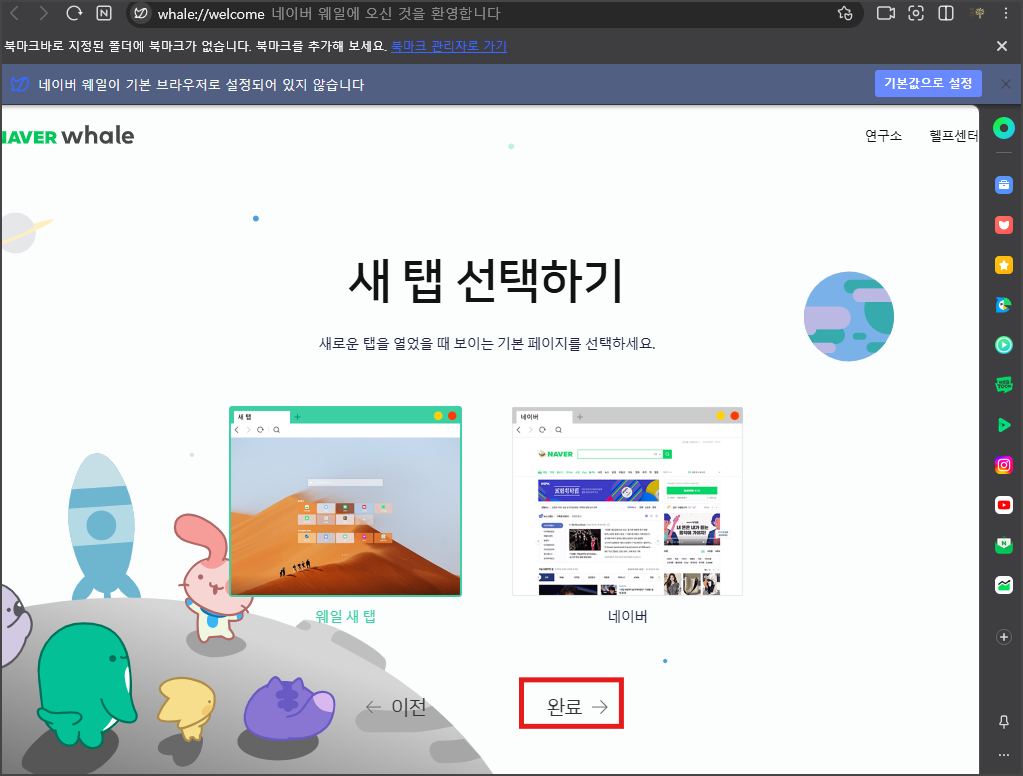Select 네이버 as the new tab page

tap(627, 500)
